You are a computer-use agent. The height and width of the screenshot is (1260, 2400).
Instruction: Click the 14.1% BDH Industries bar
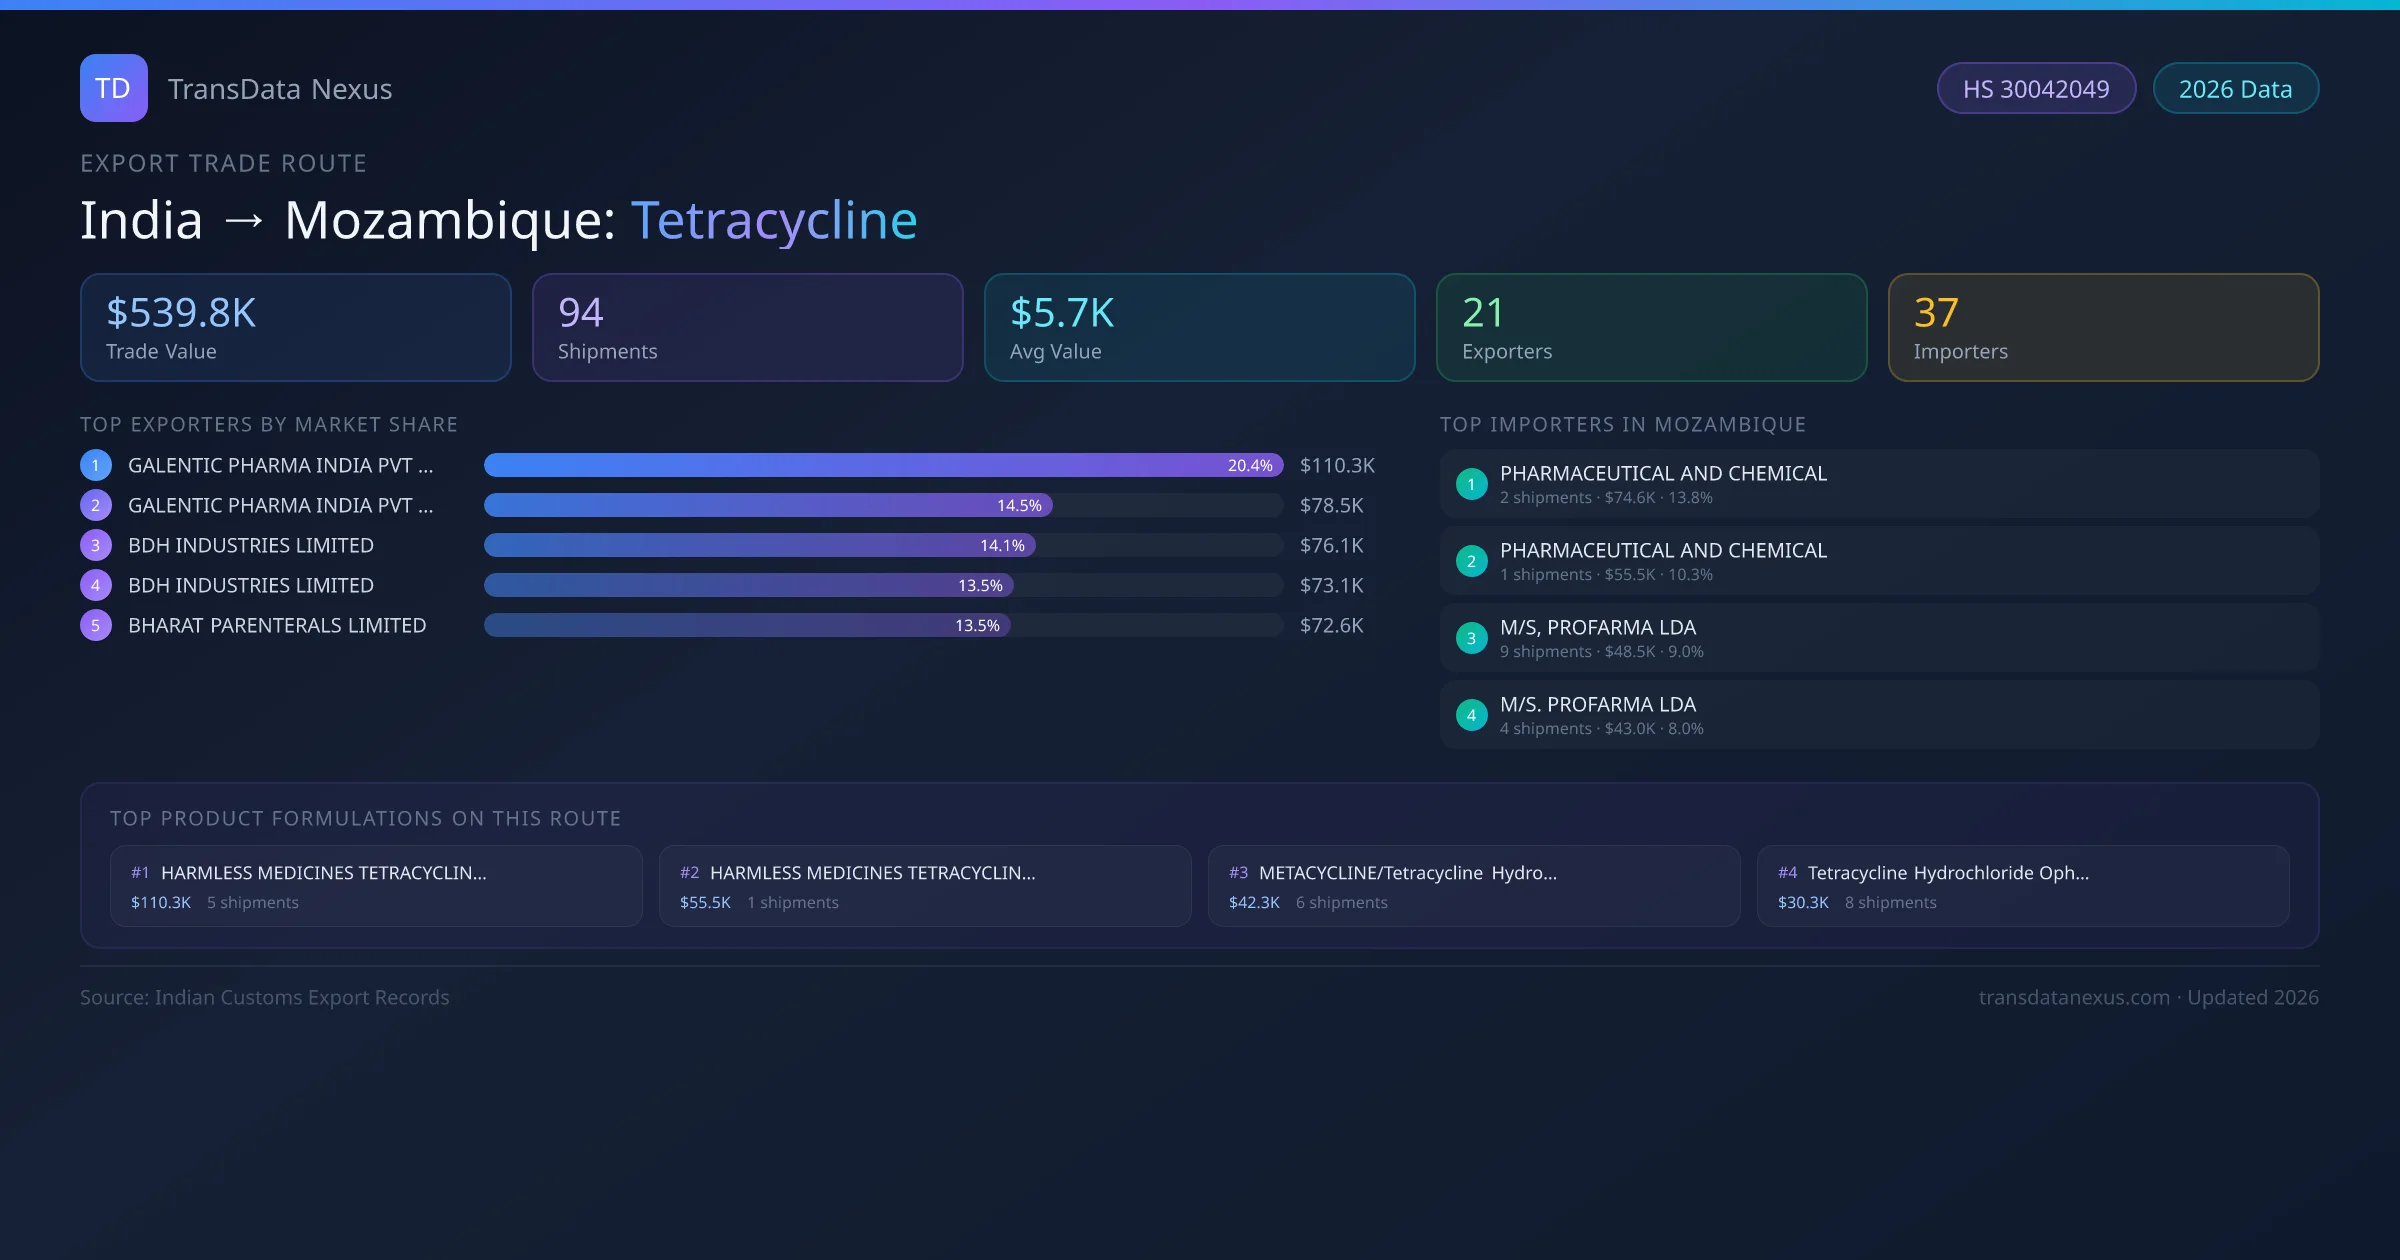pyautogui.click(x=760, y=545)
